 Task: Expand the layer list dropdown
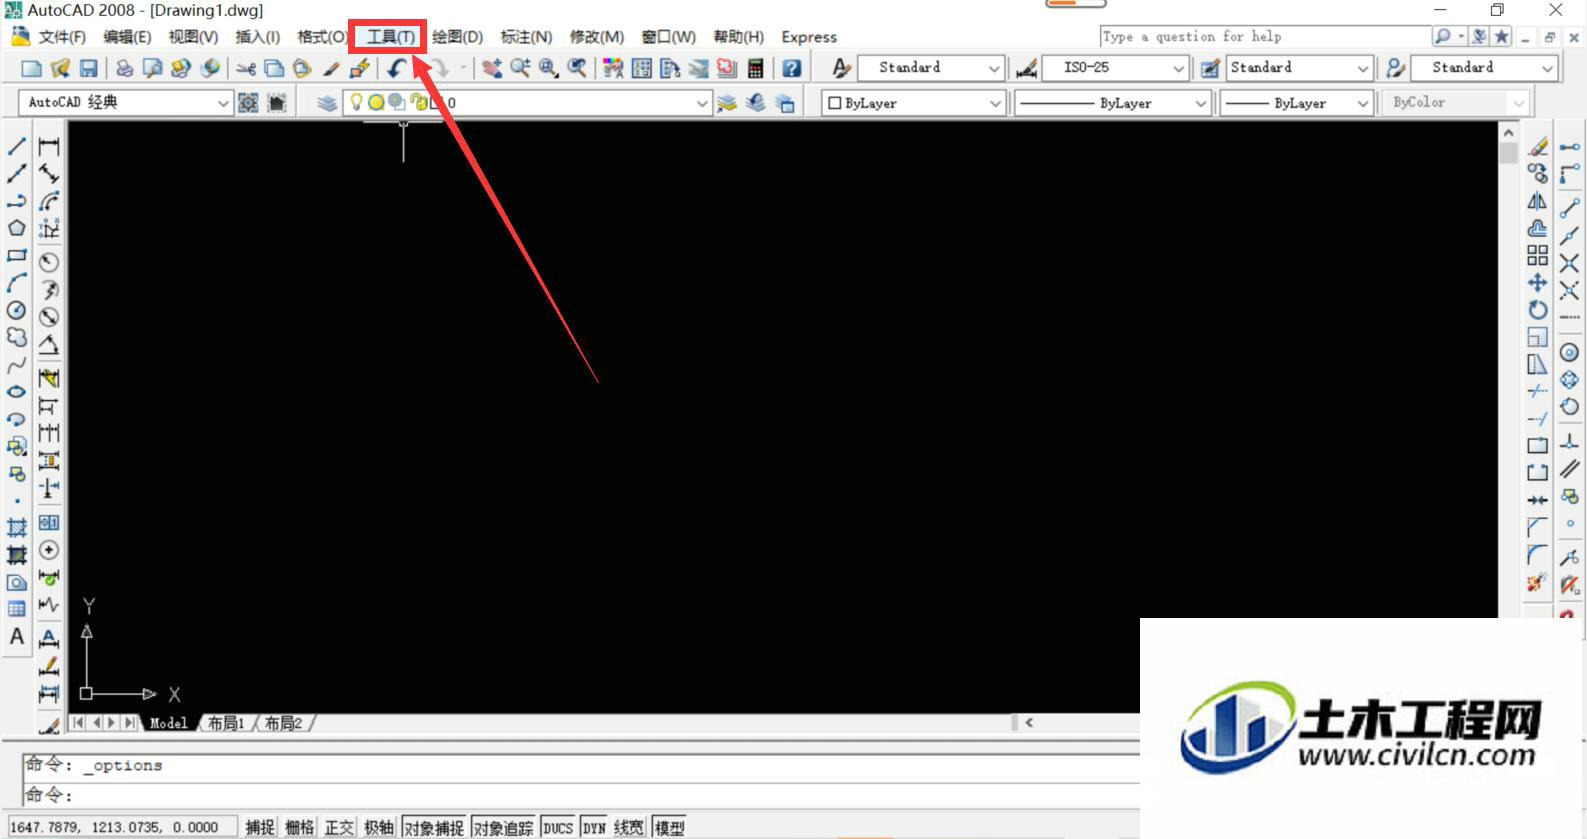702,103
